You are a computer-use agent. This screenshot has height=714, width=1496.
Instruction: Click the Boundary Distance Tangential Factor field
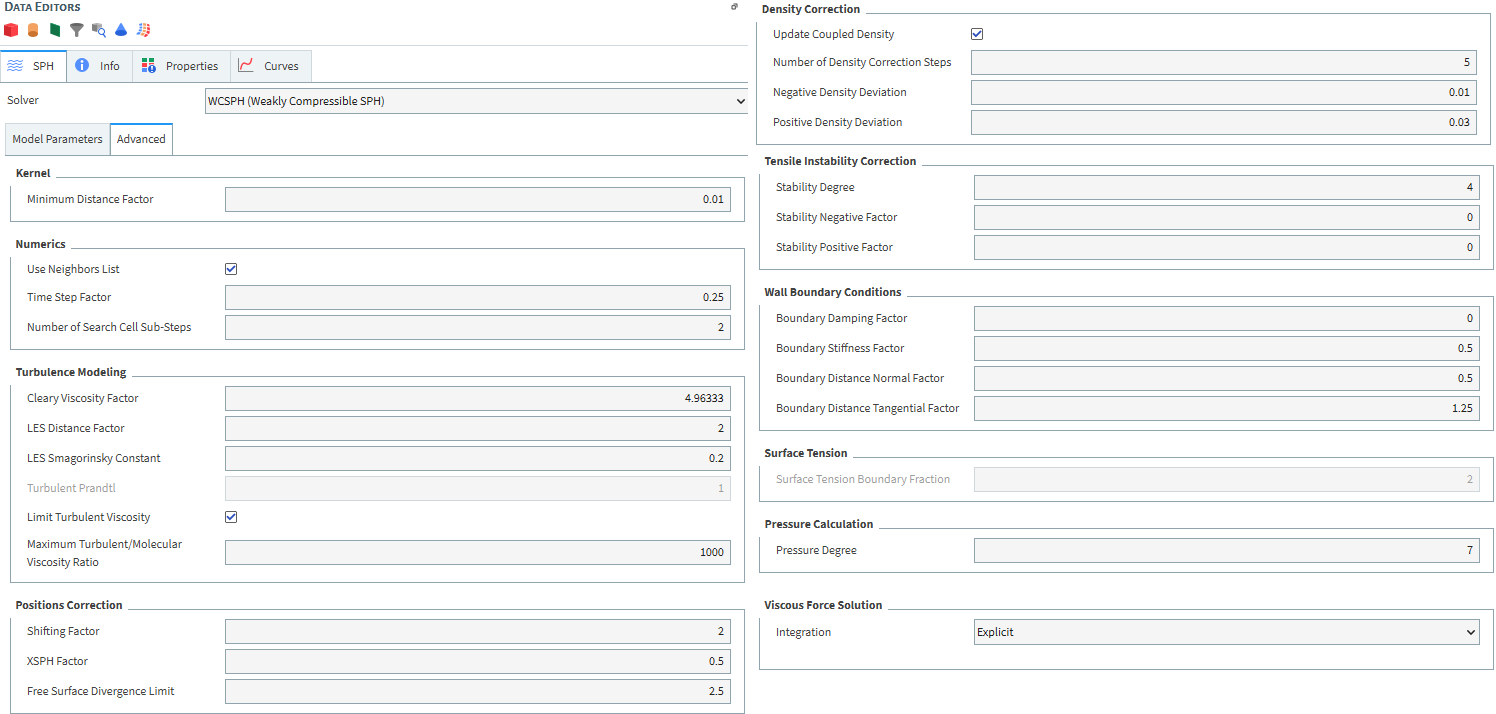[x=1226, y=408]
